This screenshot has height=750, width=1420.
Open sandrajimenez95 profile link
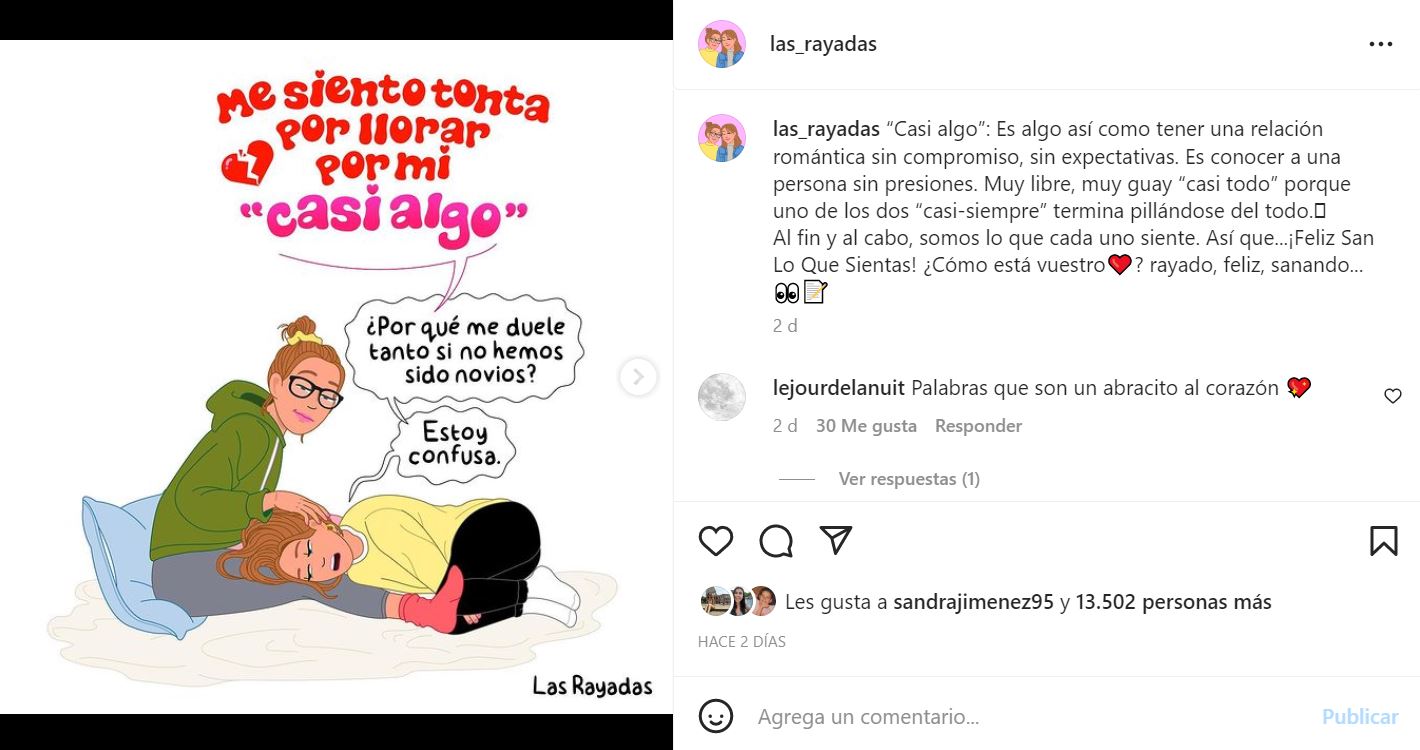click(x=973, y=602)
